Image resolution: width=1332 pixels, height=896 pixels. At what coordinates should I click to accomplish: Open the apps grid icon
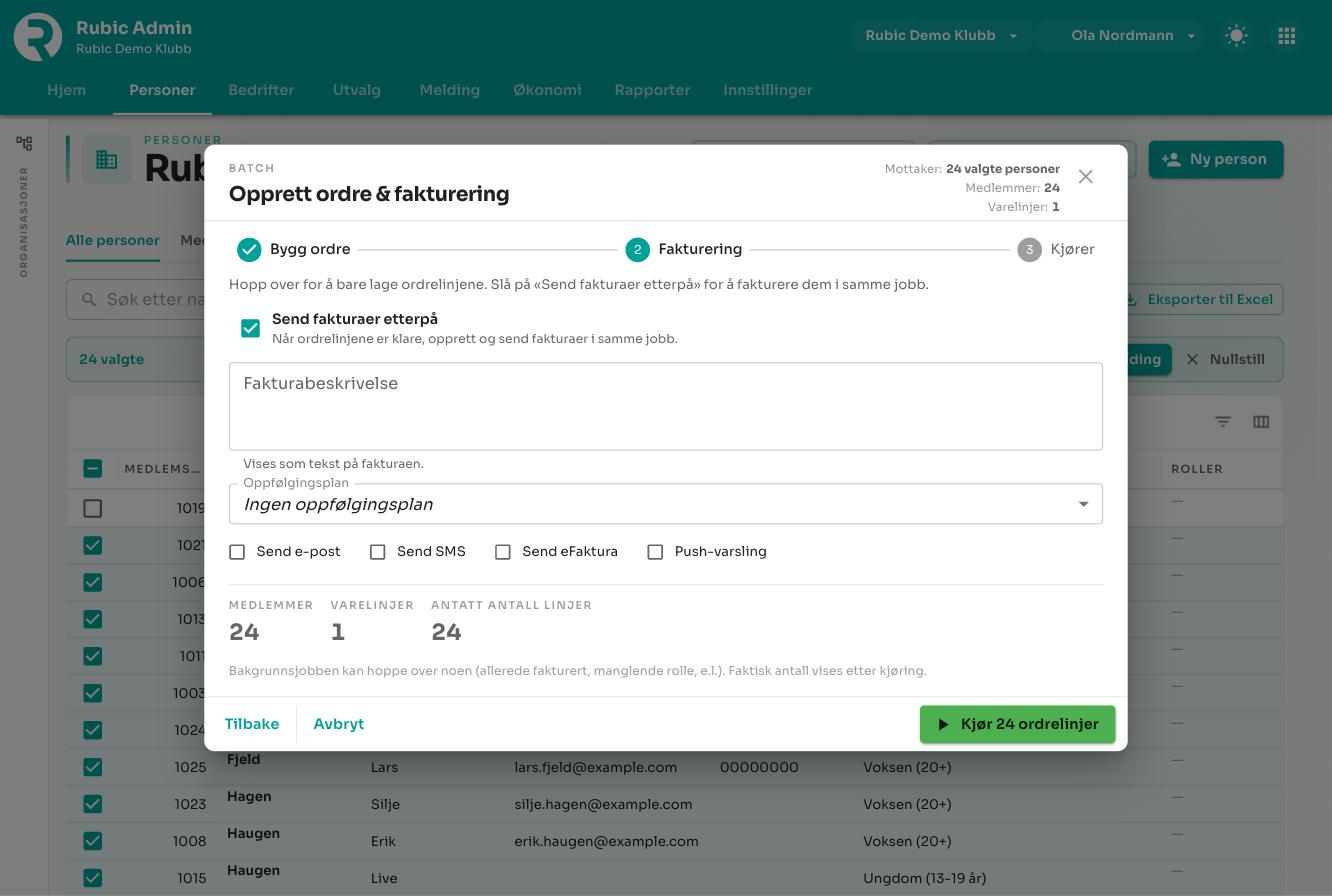coord(1287,36)
